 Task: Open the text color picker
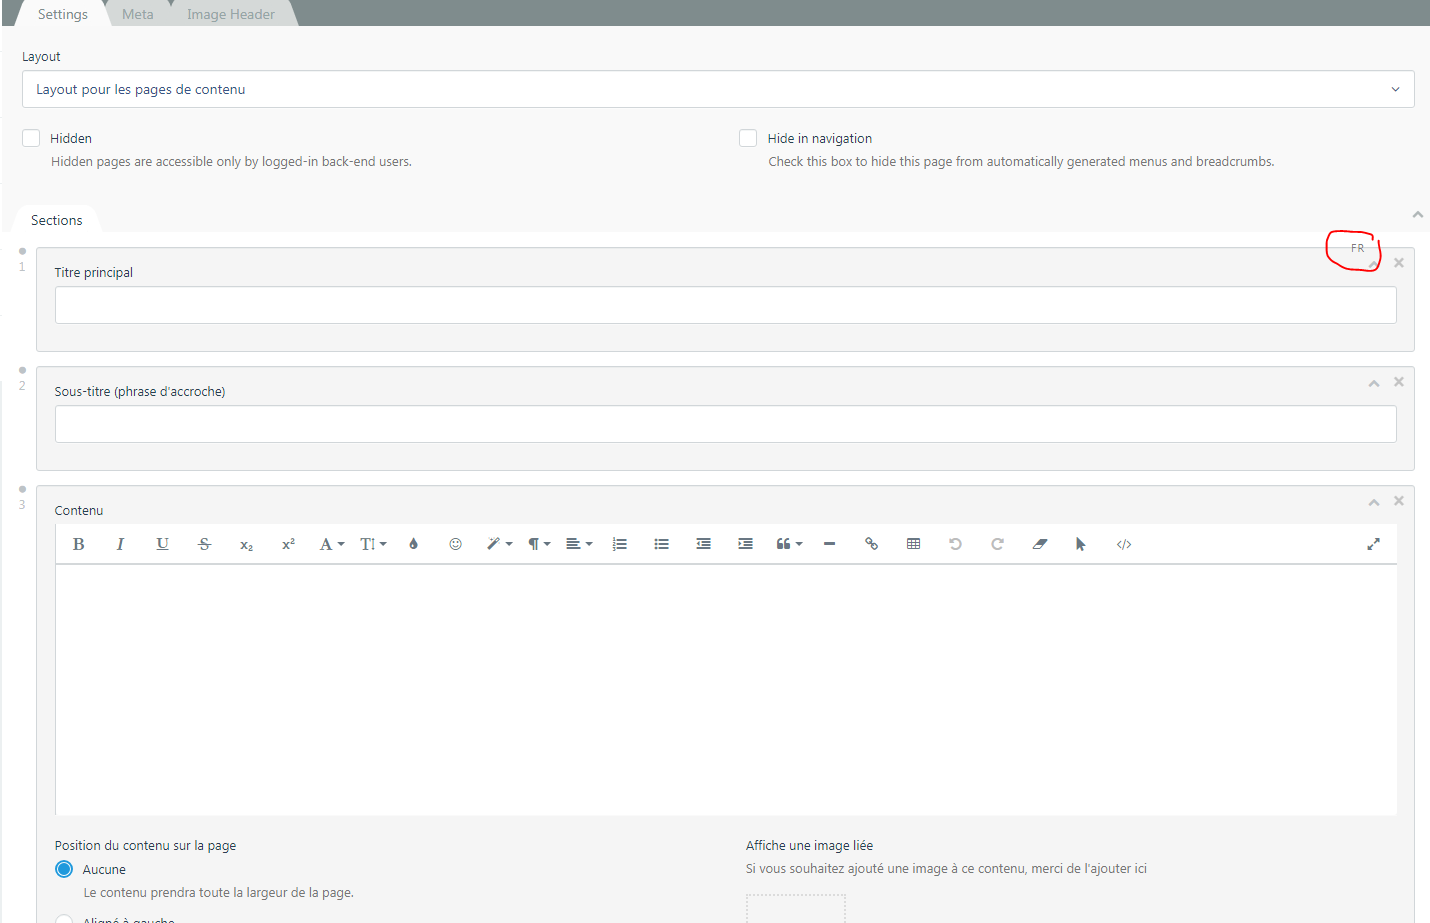(330, 543)
